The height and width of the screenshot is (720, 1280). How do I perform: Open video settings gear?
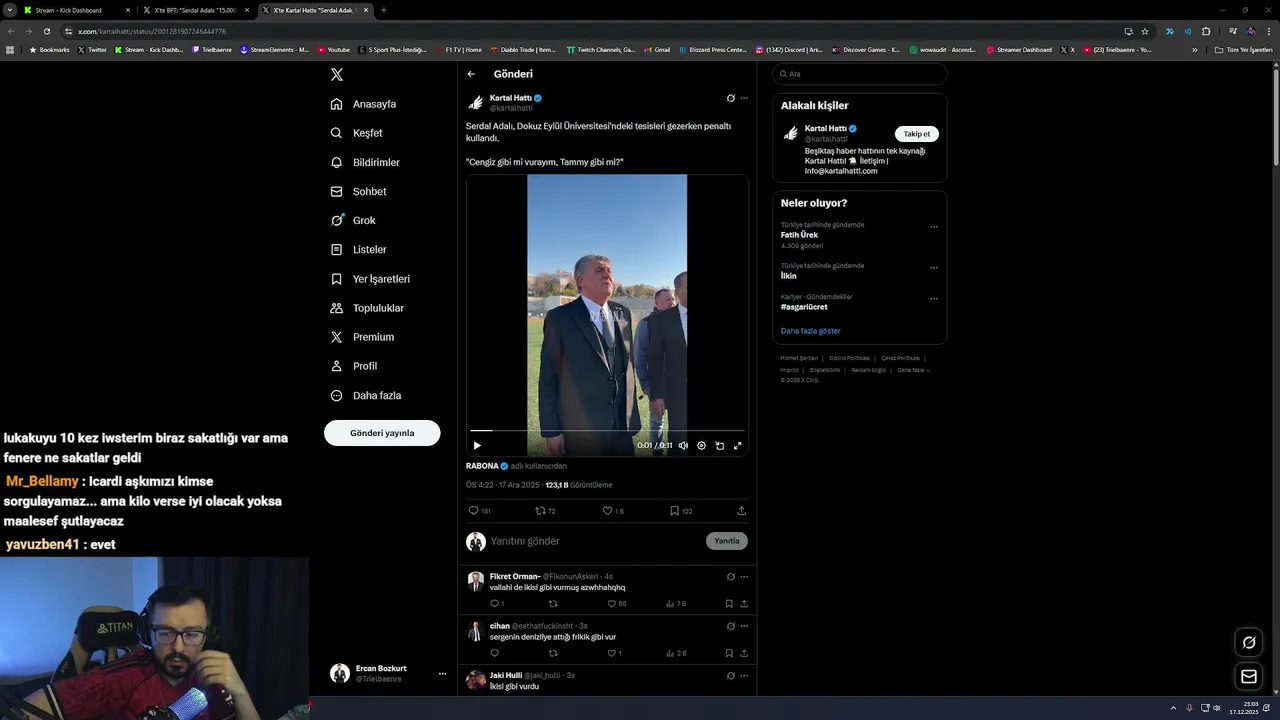click(x=701, y=445)
